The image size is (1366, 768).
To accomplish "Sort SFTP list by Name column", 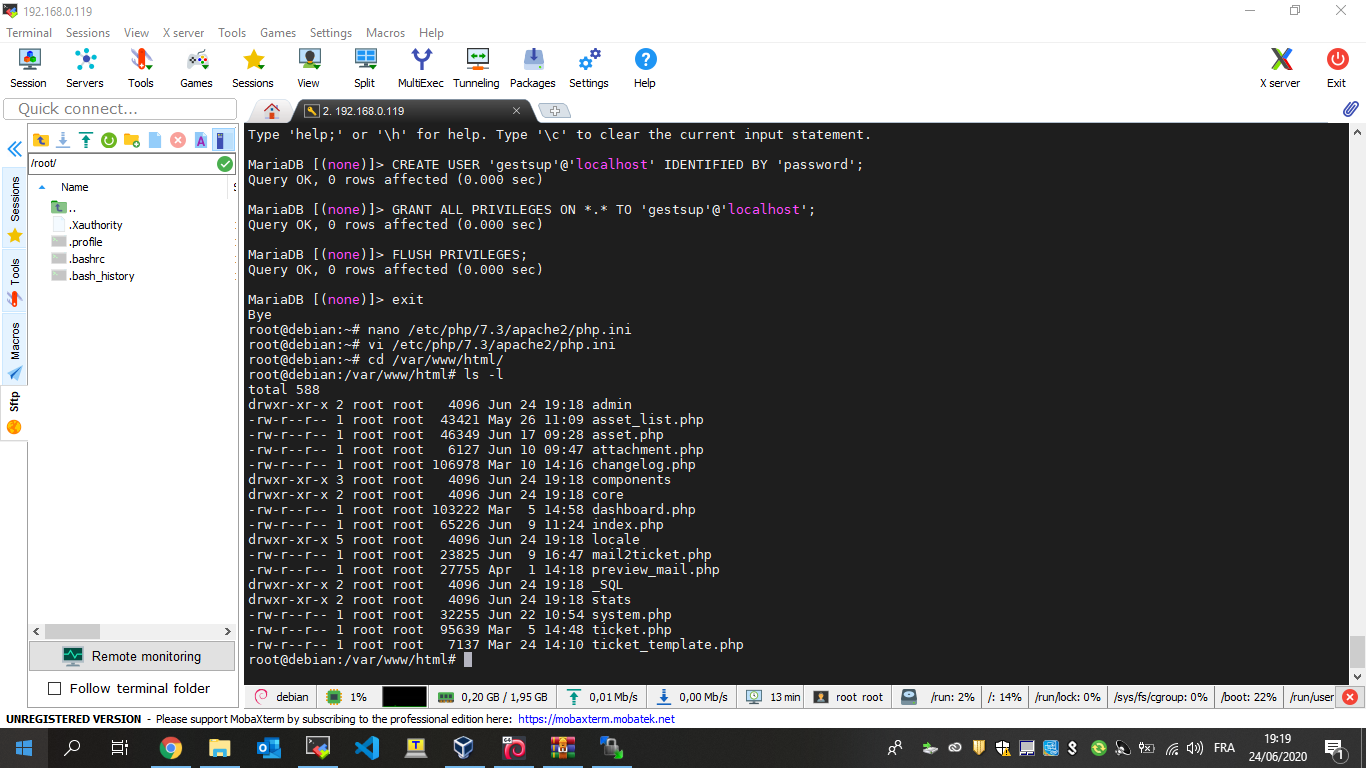I will (74, 187).
